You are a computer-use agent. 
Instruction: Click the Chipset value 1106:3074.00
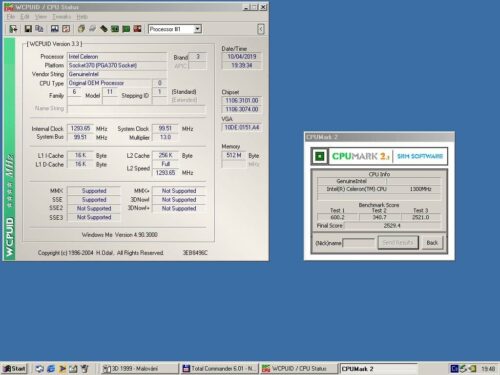[x=242, y=109]
